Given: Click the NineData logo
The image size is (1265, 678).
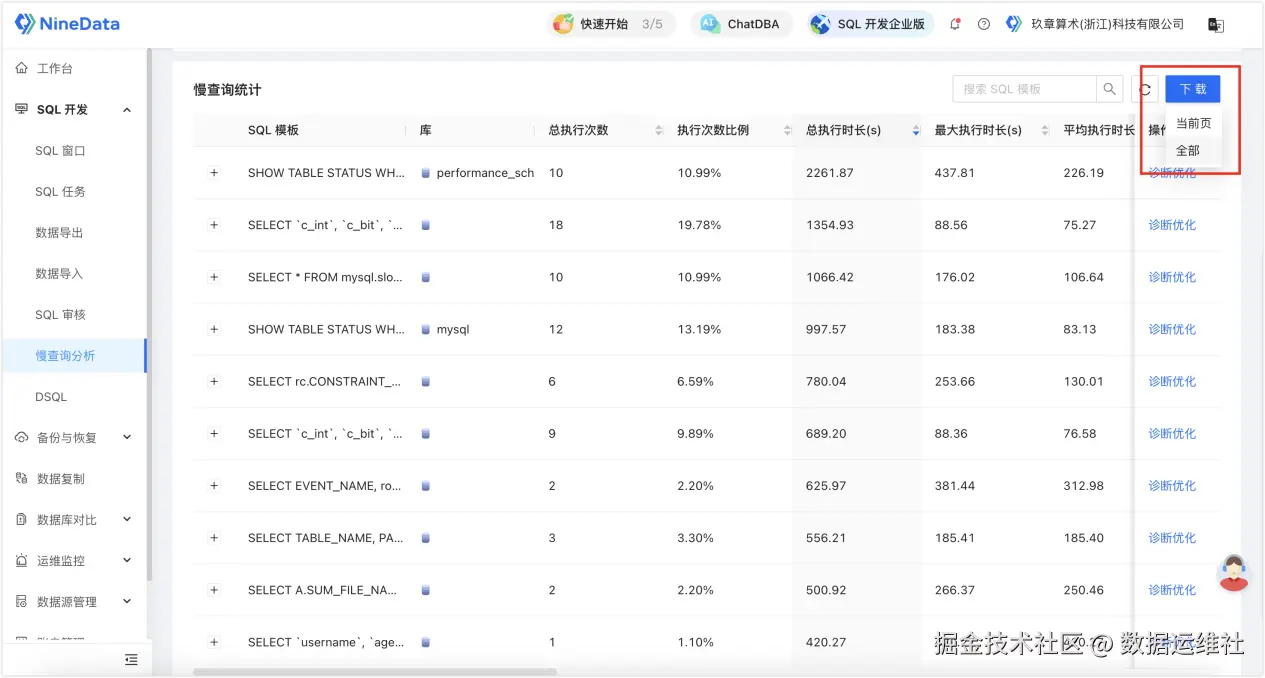Looking at the screenshot, I should [67, 24].
